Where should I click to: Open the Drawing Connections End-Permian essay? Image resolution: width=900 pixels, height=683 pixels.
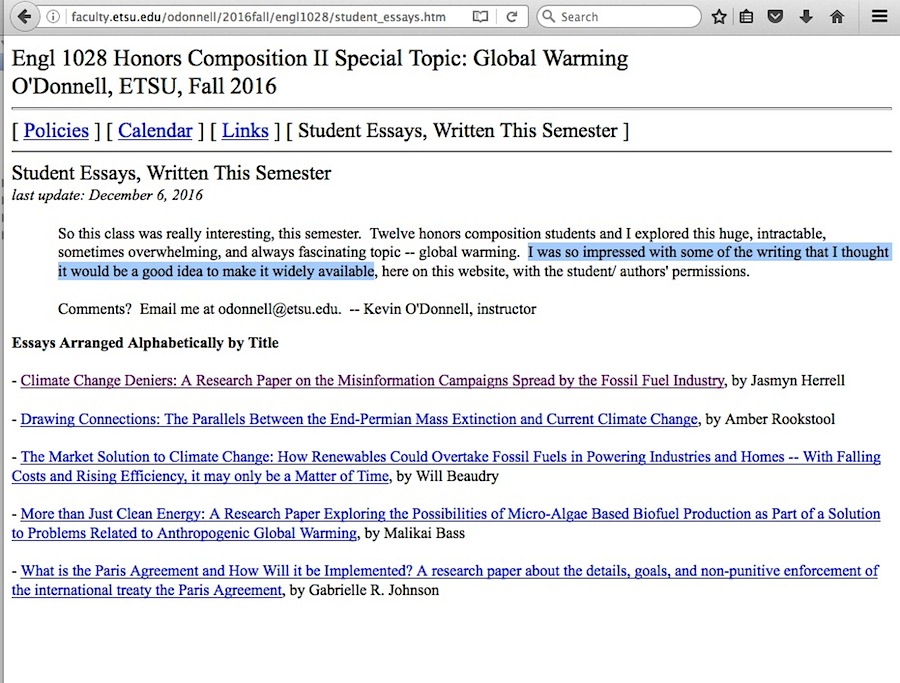[359, 419]
